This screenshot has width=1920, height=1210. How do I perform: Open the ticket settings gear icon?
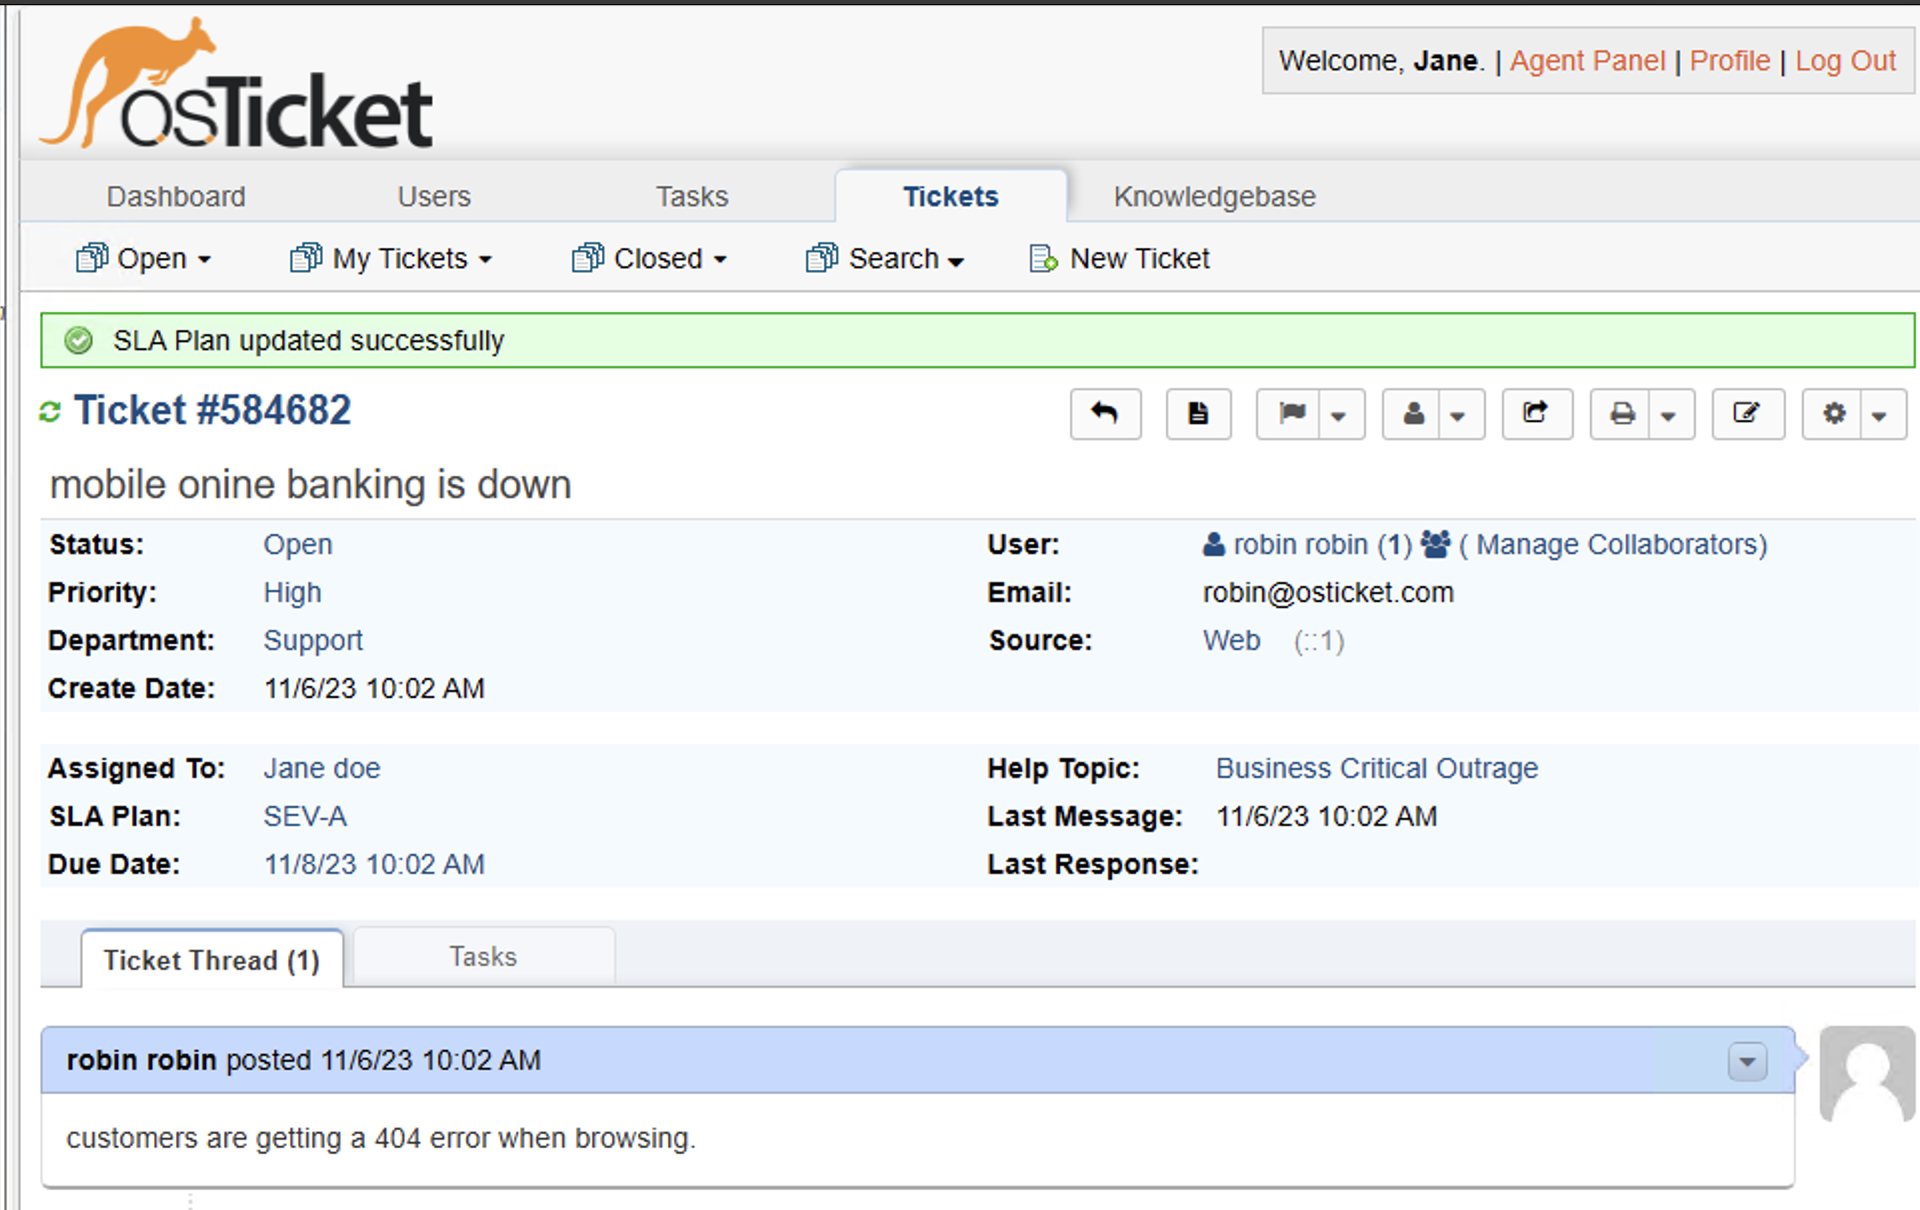1833,414
